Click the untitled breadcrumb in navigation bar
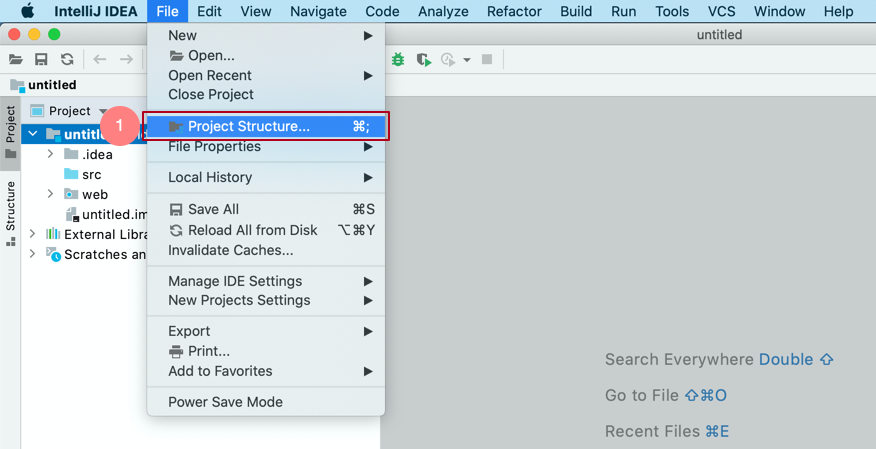This screenshot has width=876, height=449. click(44, 85)
